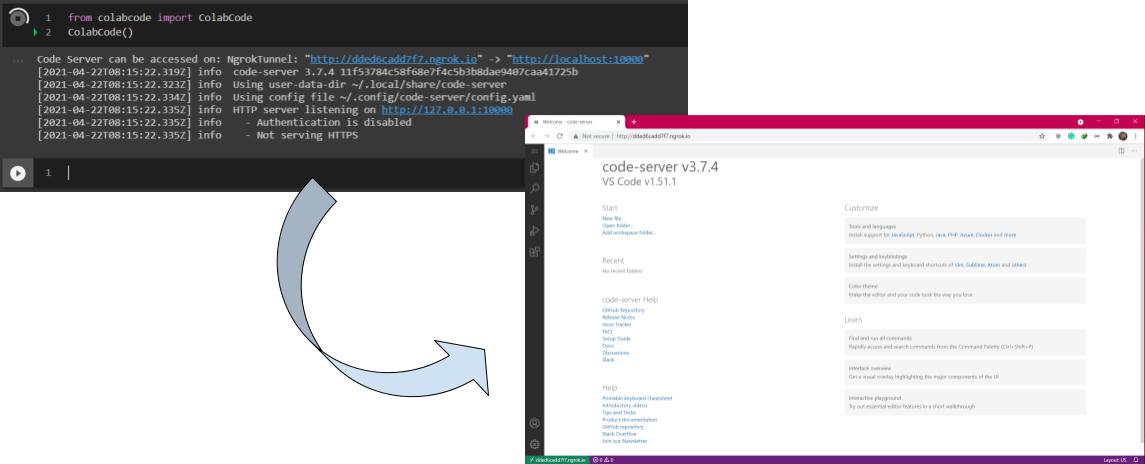1145x464 pixels.
Task: Open Chrome's three-dot menu
Action: (x=1136, y=136)
